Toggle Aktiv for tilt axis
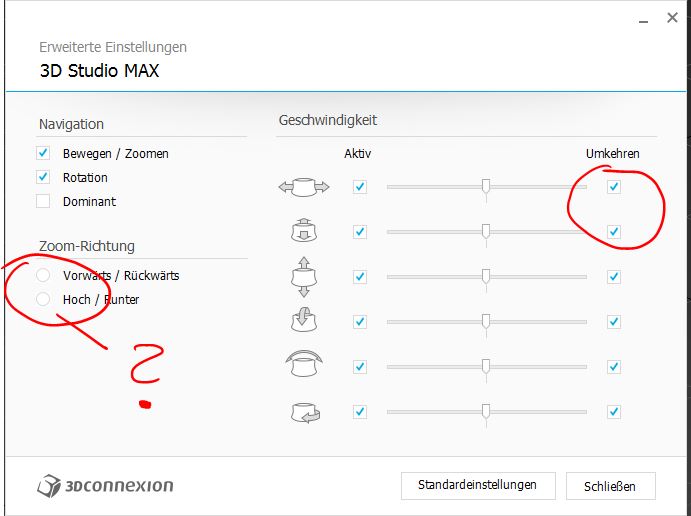Image resolution: width=691 pixels, height=516 pixels. pyautogui.click(x=360, y=322)
